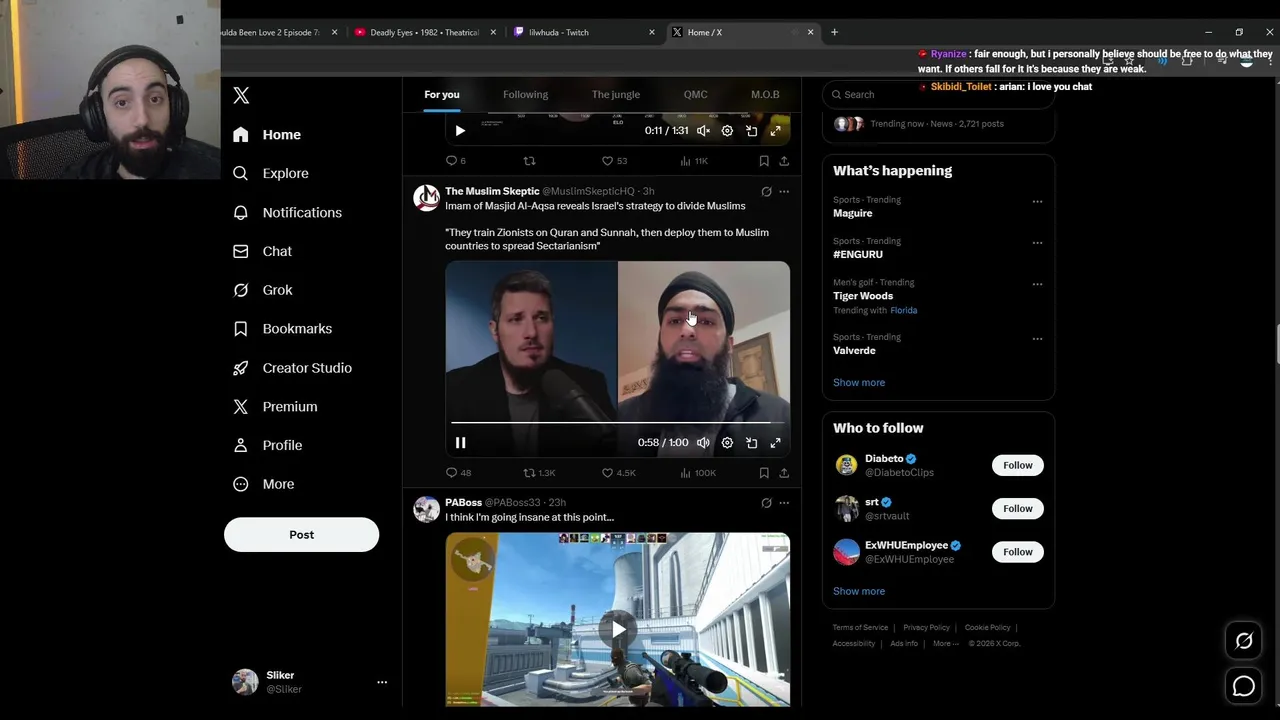The image size is (1280, 720).
Task: Toggle picture-in-picture on Muslim Skeptic video
Action: point(751,442)
